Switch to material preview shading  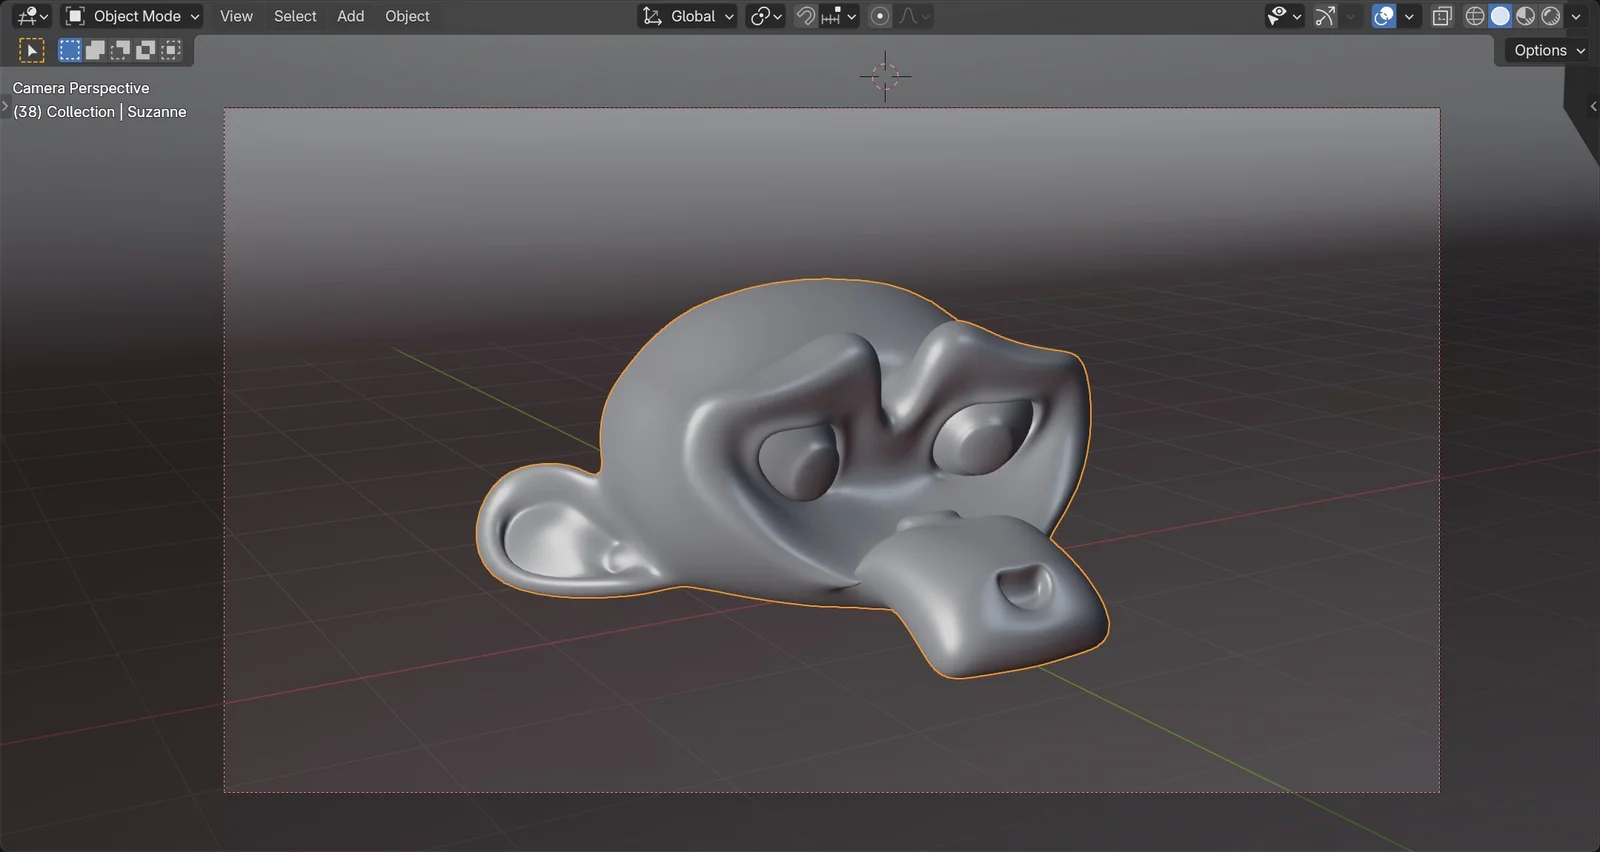pos(1525,16)
